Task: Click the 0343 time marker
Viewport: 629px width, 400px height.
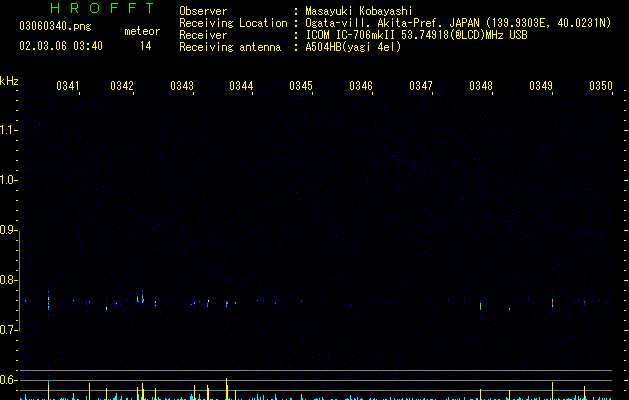Action: (182, 86)
